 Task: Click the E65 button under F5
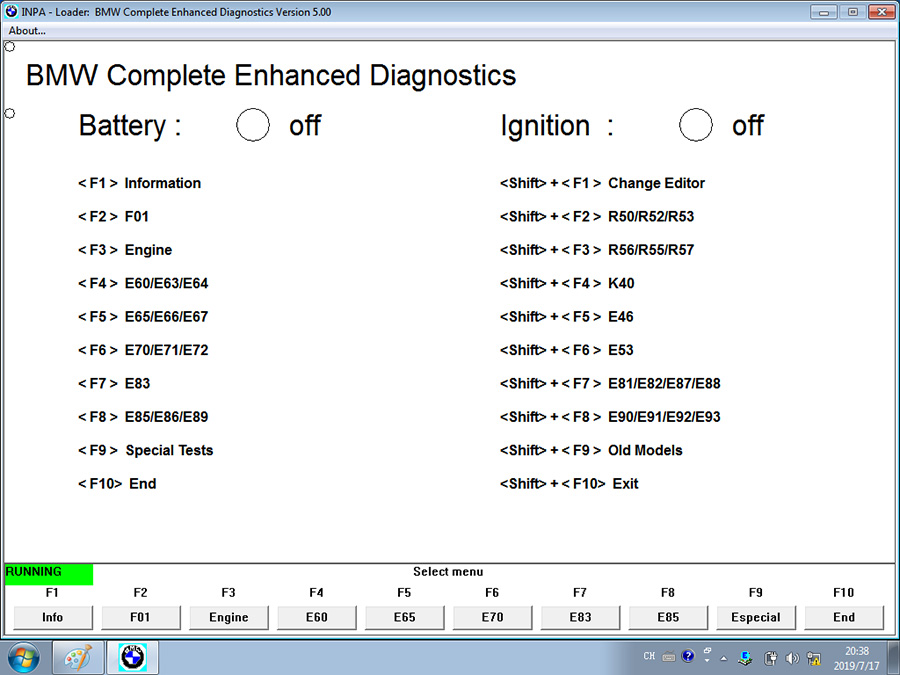(x=404, y=618)
